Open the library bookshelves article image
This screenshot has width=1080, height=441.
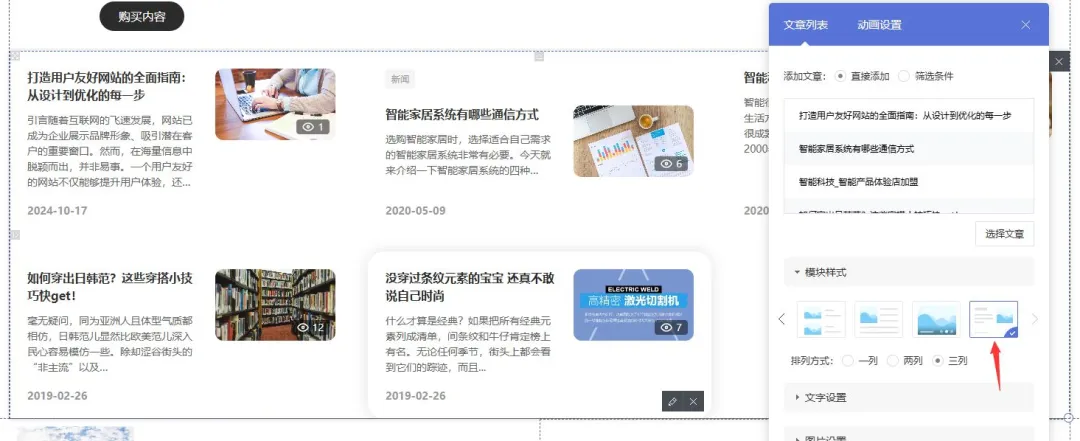tap(275, 305)
